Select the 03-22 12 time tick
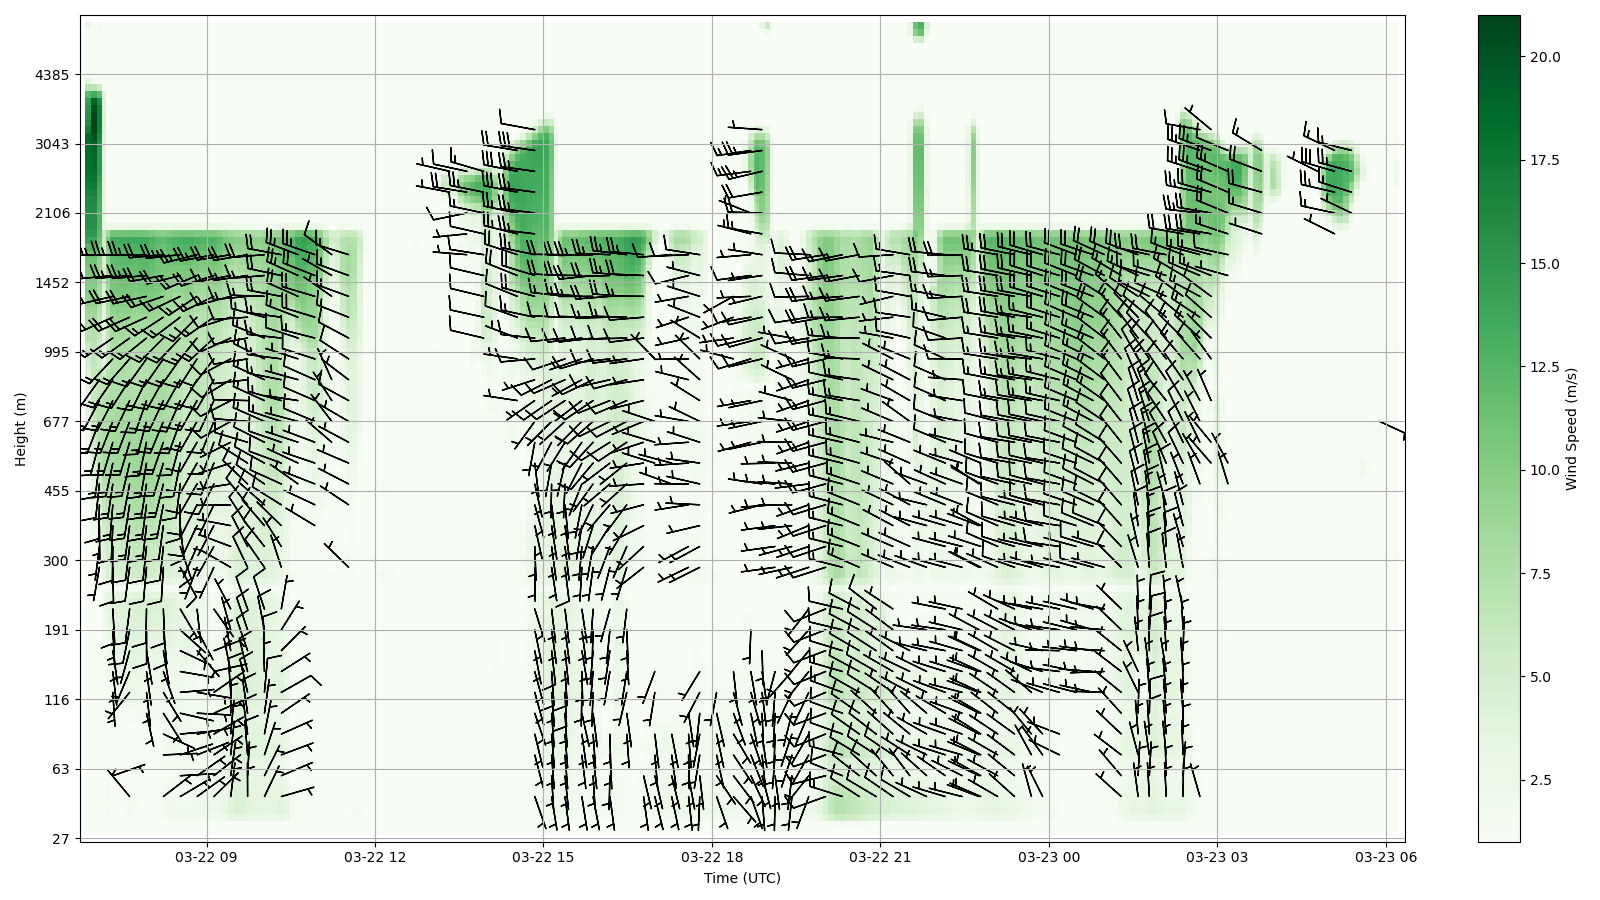This screenshot has height=900, width=1600. pyautogui.click(x=376, y=857)
